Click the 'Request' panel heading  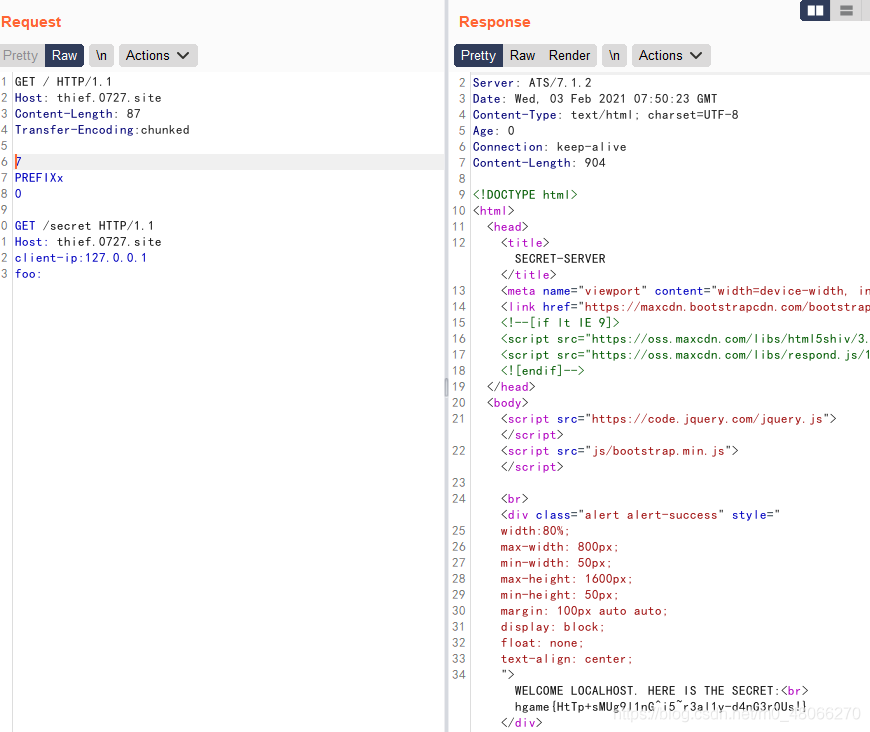[31, 22]
